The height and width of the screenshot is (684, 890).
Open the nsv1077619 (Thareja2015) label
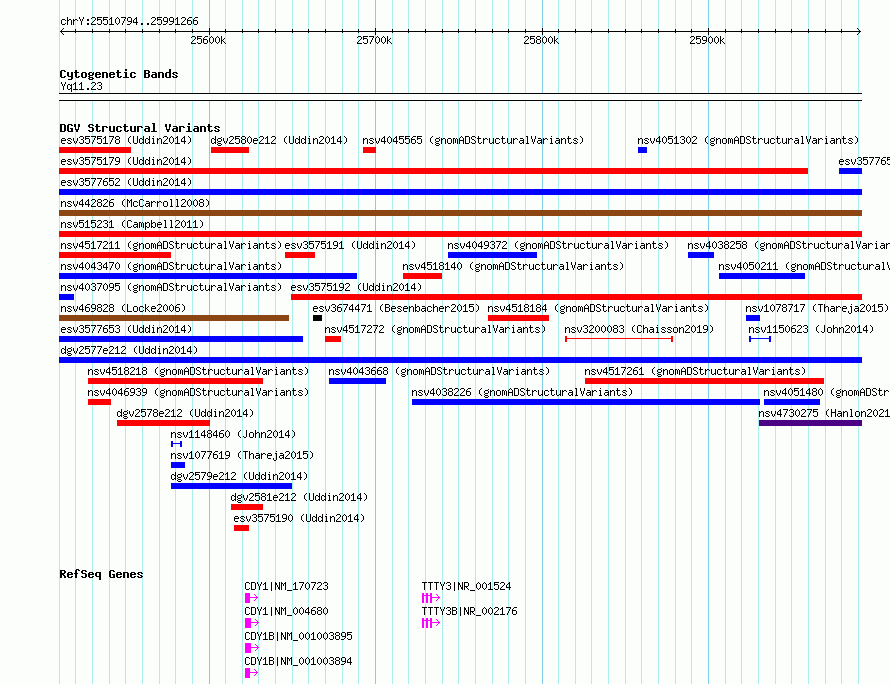click(242, 455)
